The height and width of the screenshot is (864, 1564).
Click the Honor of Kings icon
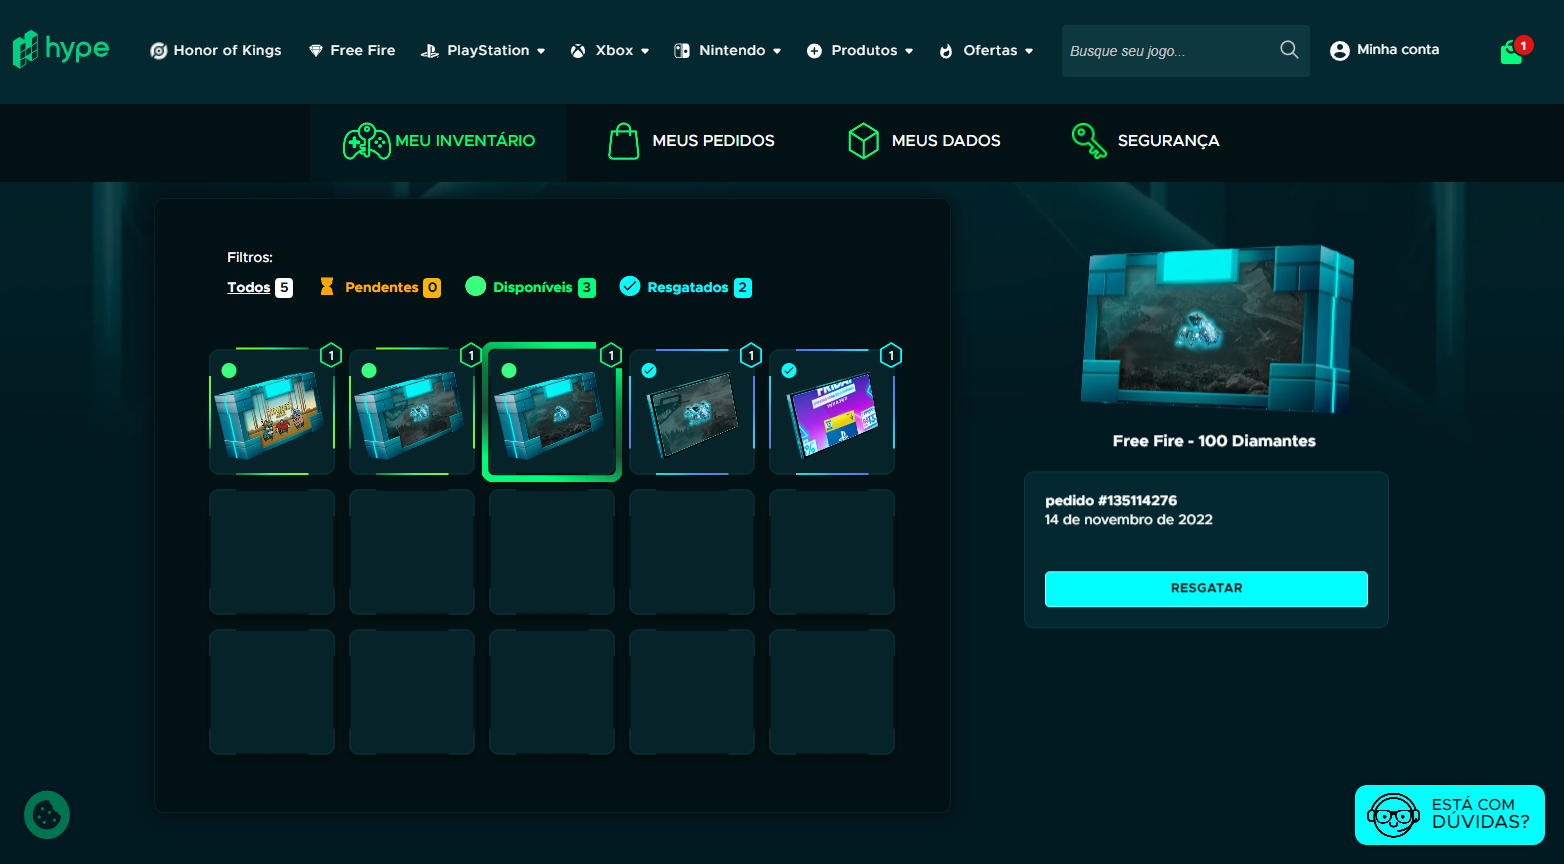[x=158, y=51]
